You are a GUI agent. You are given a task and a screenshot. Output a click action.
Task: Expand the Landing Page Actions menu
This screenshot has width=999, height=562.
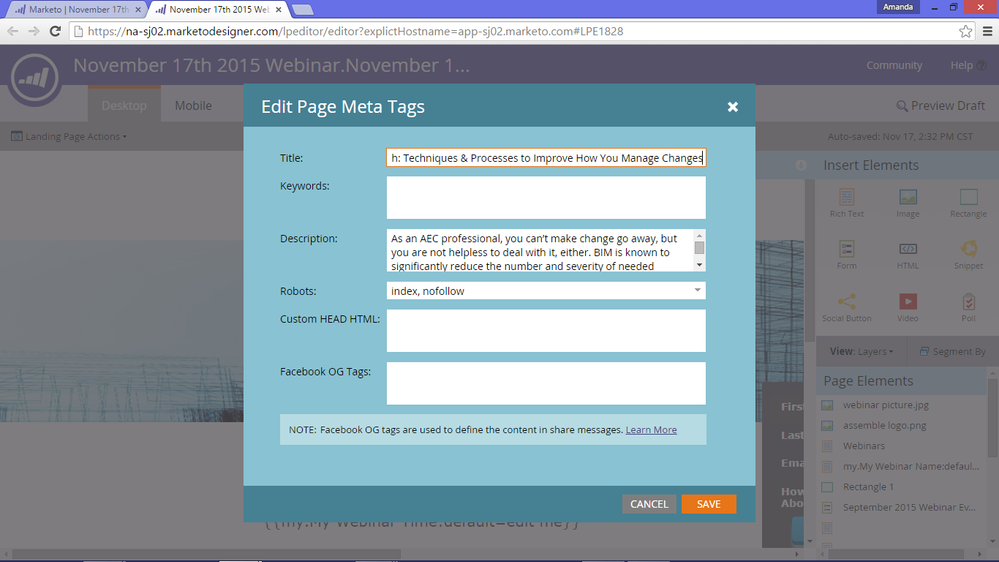tap(69, 136)
